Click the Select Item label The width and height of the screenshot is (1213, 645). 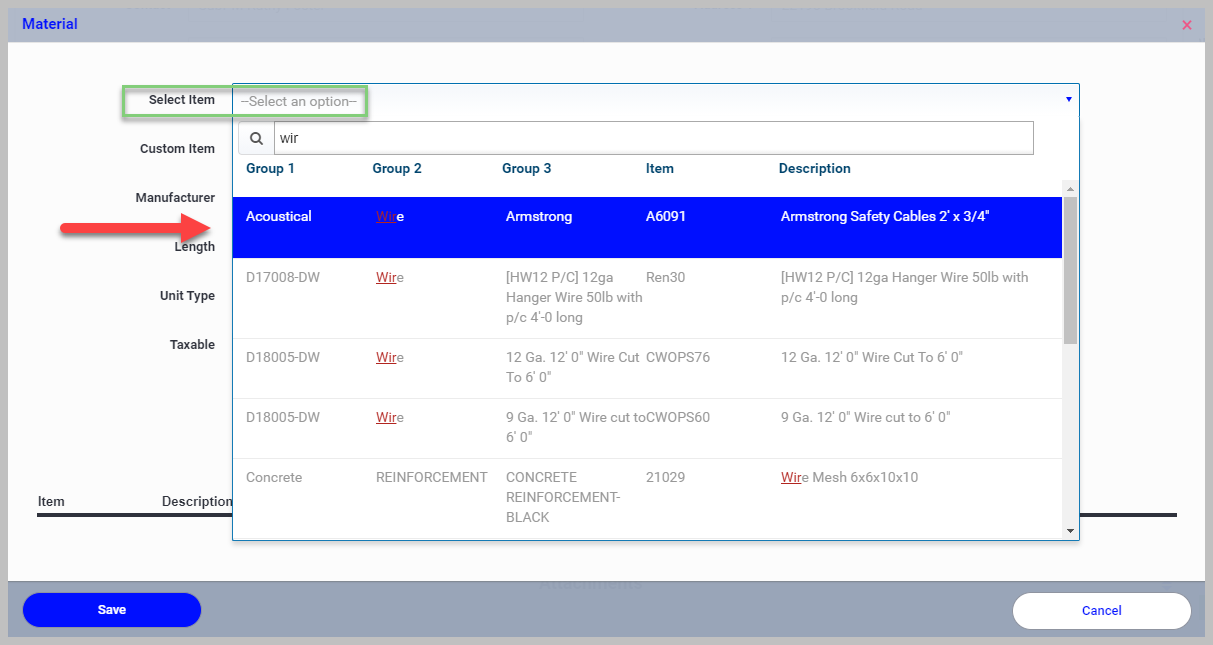[182, 99]
